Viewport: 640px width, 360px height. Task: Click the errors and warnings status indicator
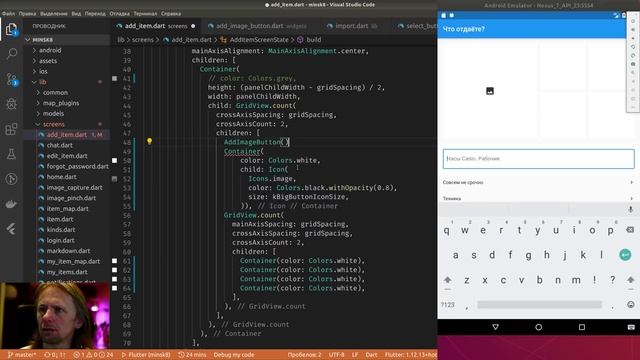93,355
